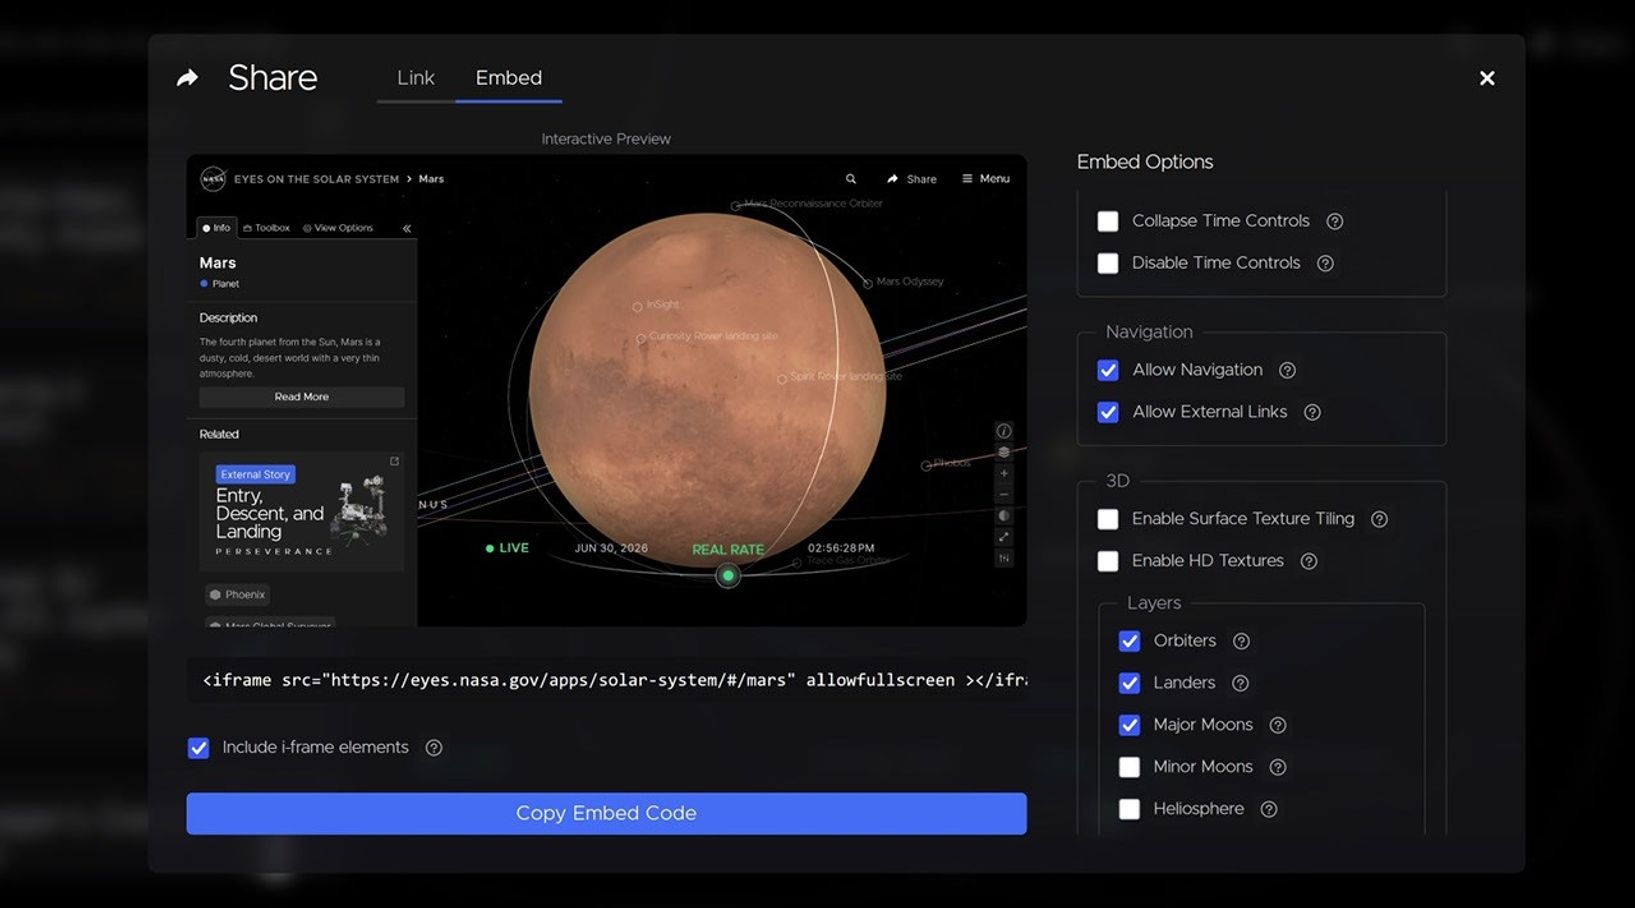Uncheck the Orbiters layer
Image resolution: width=1635 pixels, height=908 pixels.
pos(1129,641)
